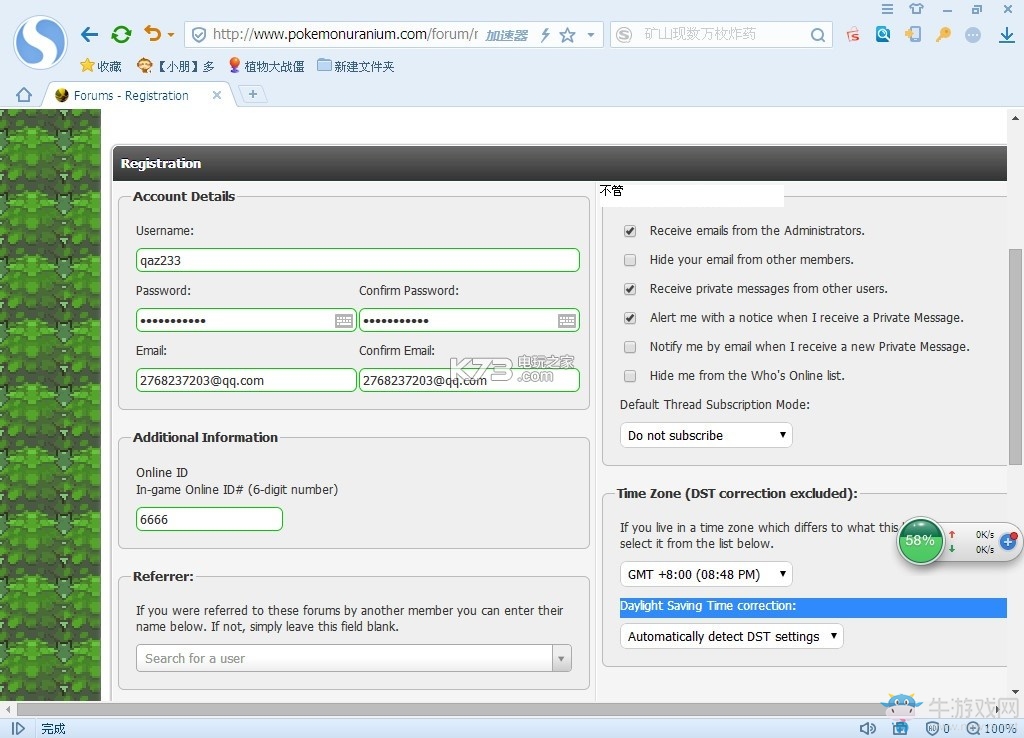Click the site security shield in address bar
This screenshot has width=1024, height=738.
point(199,35)
